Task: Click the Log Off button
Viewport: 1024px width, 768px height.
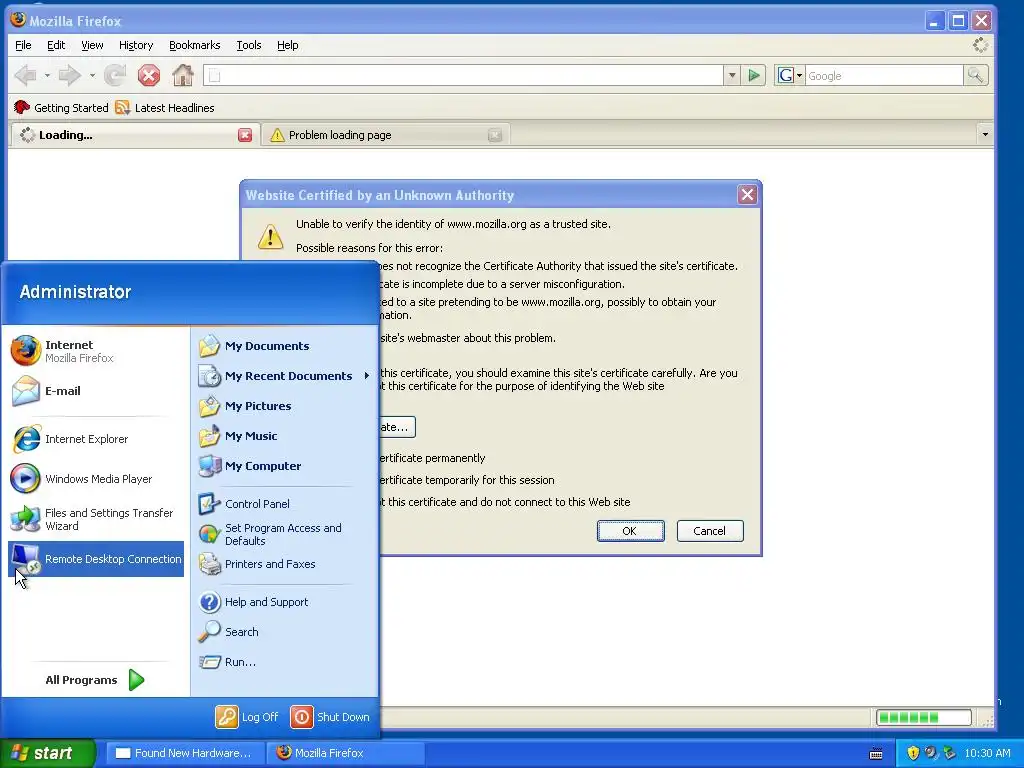Action: coord(247,717)
